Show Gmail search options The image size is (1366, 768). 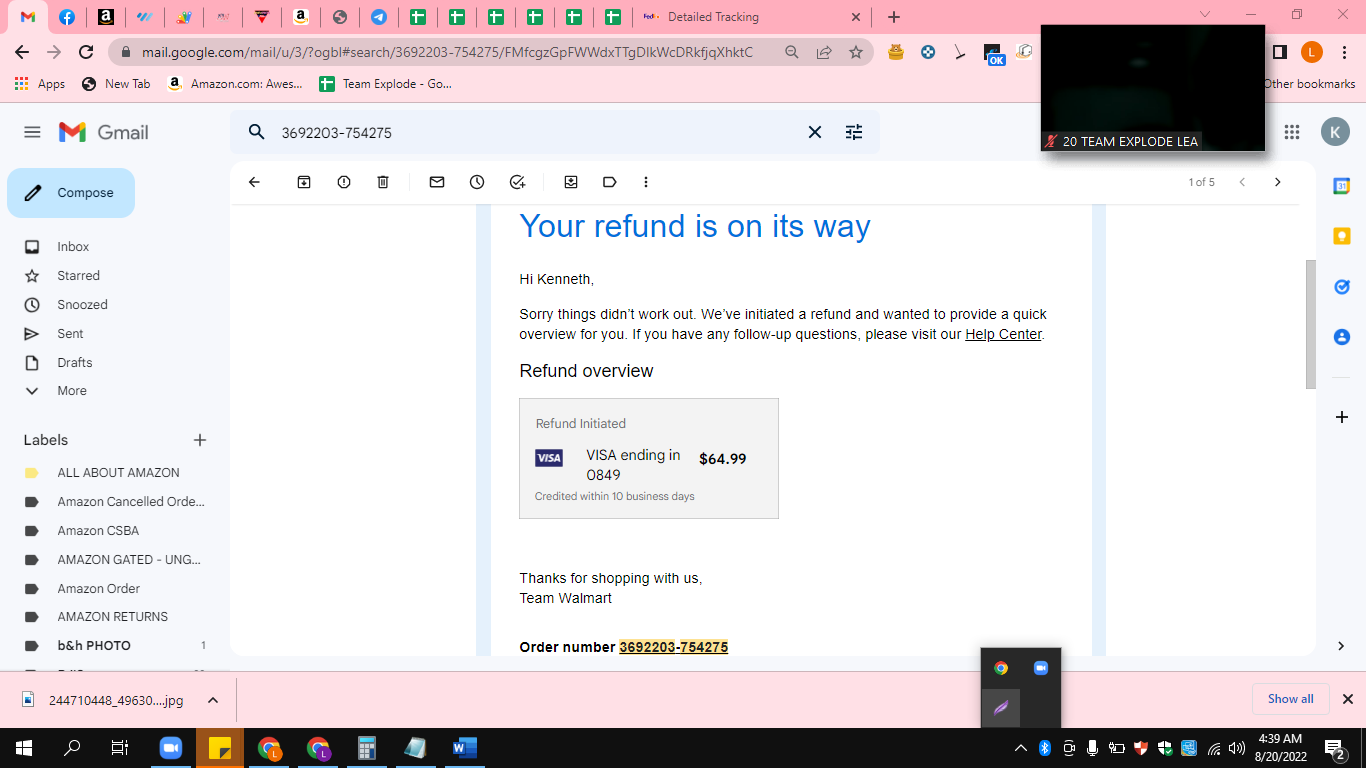854,132
